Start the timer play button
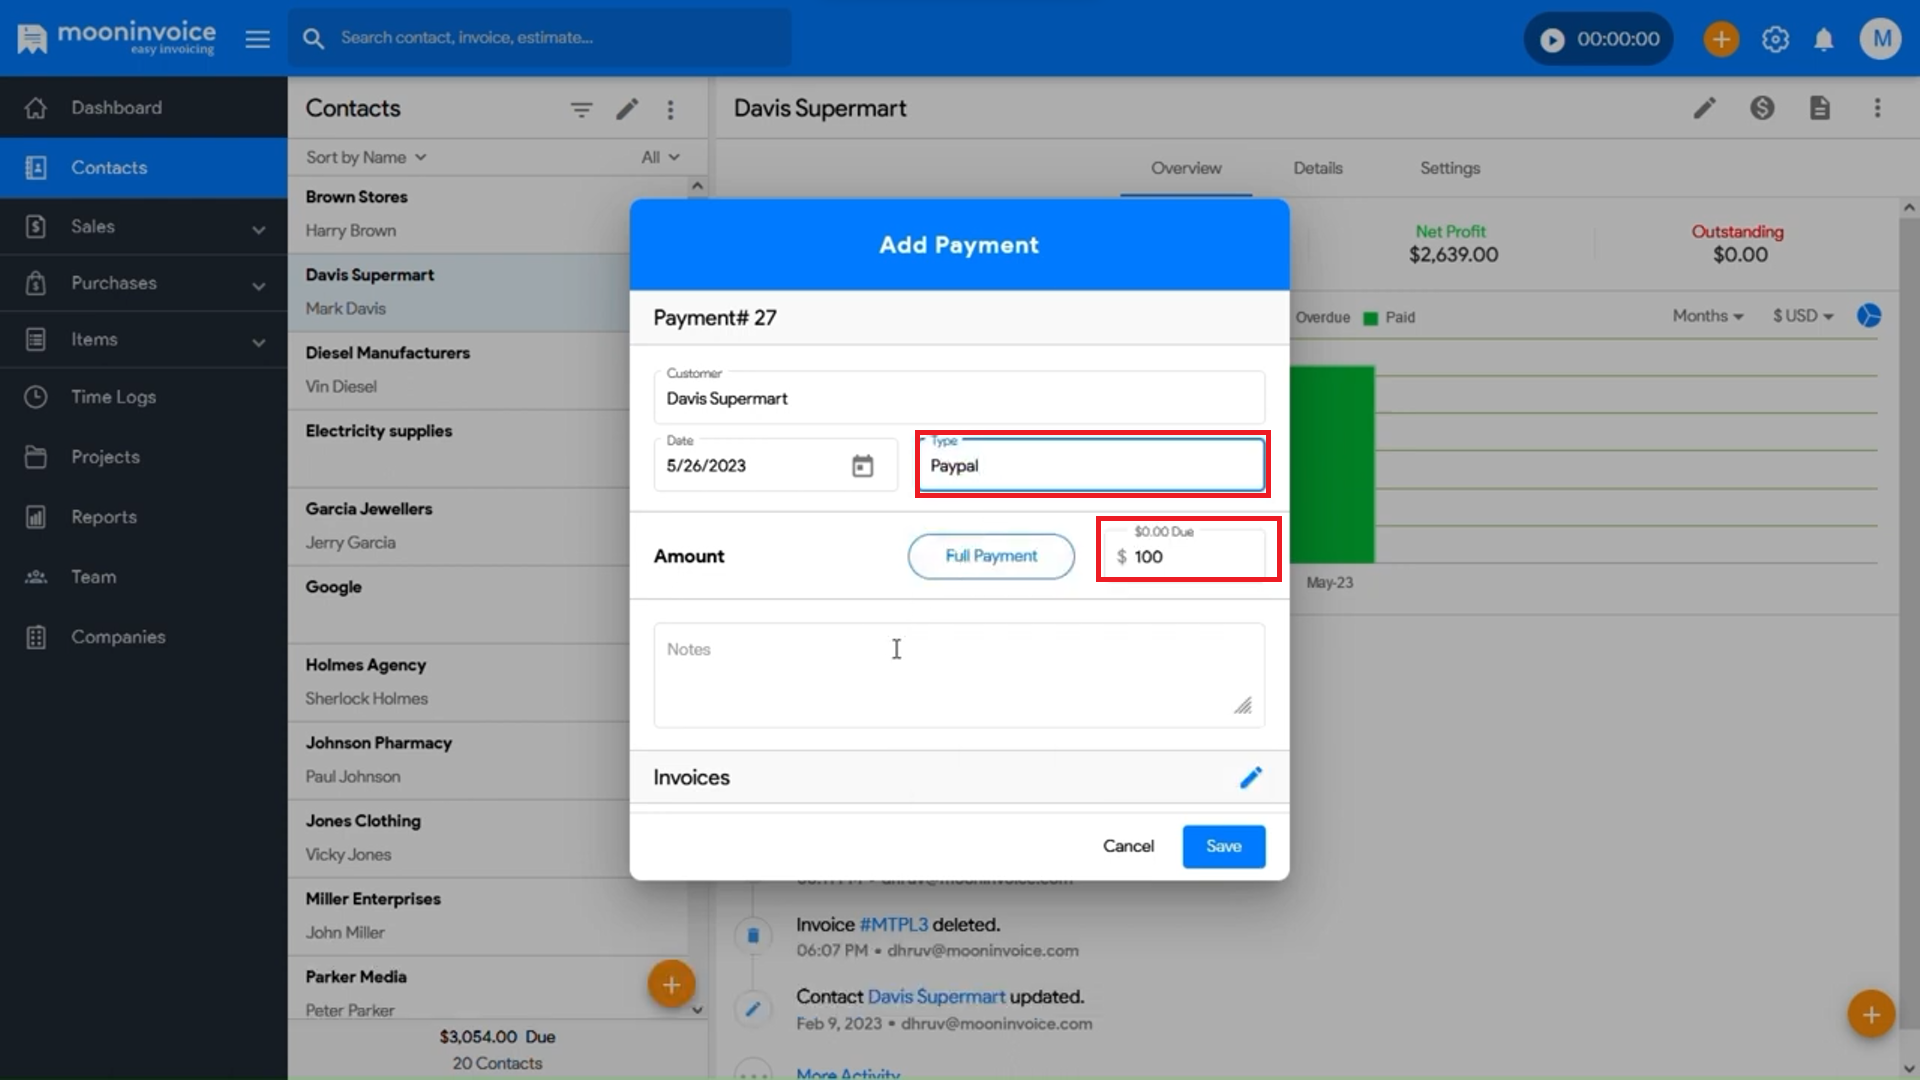This screenshot has width=1920, height=1080. [1552, 39]
